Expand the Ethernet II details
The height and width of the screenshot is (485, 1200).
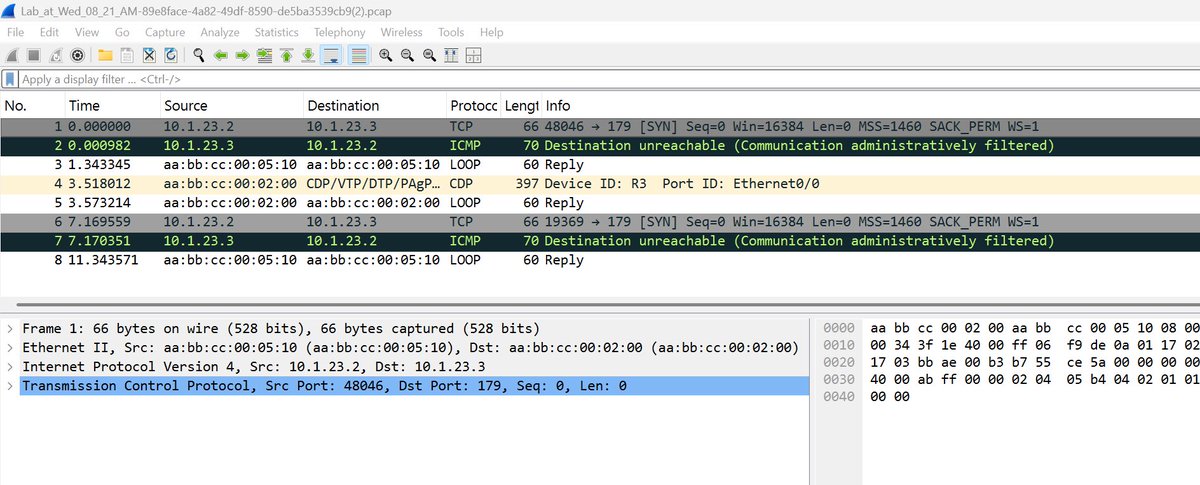tap(11, 348)
